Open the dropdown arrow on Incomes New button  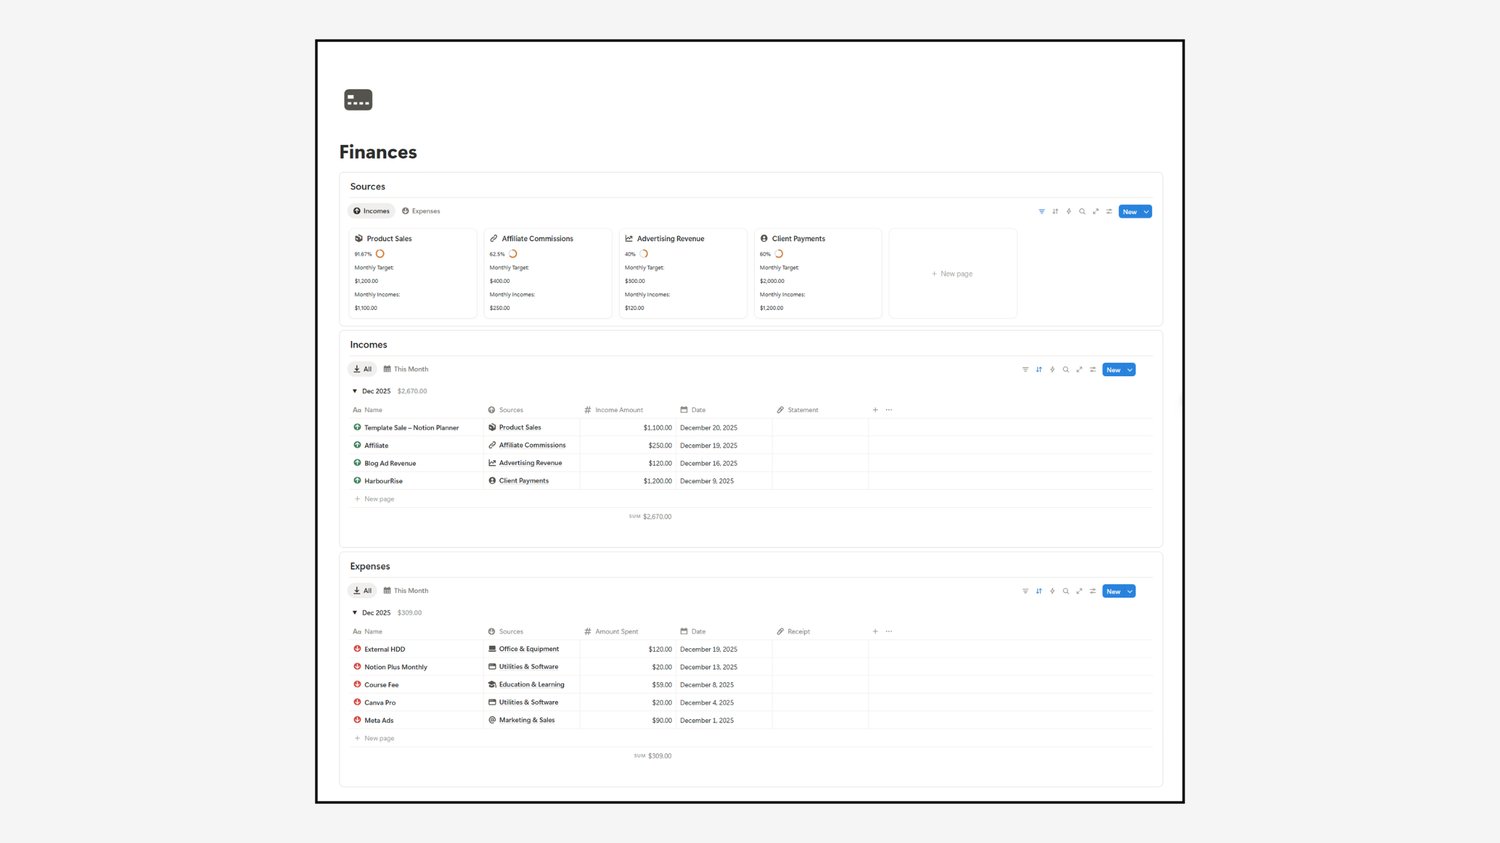[1131, 370]
